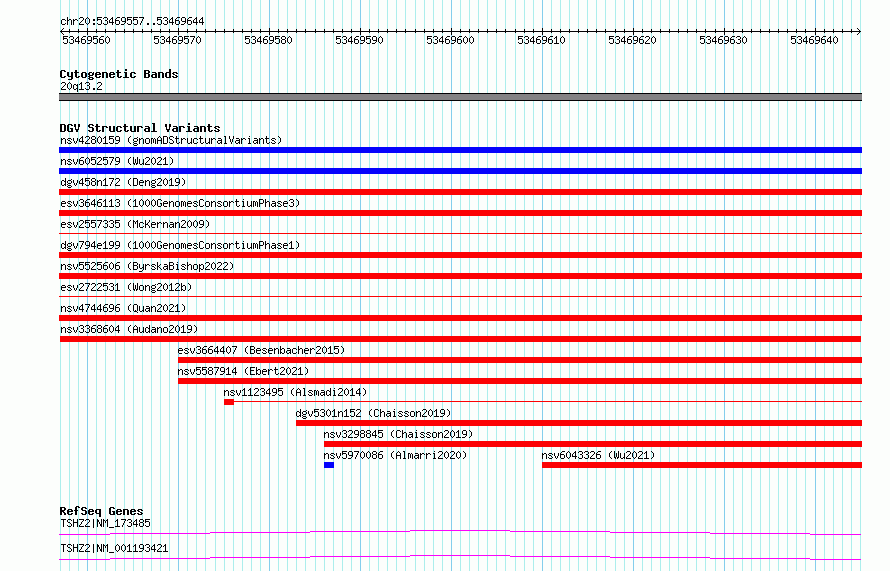Screen dimensions: 890x571
Task: Select the nsv6052579 (Wu2021) variant label
Action: click(x=117, y=161)
